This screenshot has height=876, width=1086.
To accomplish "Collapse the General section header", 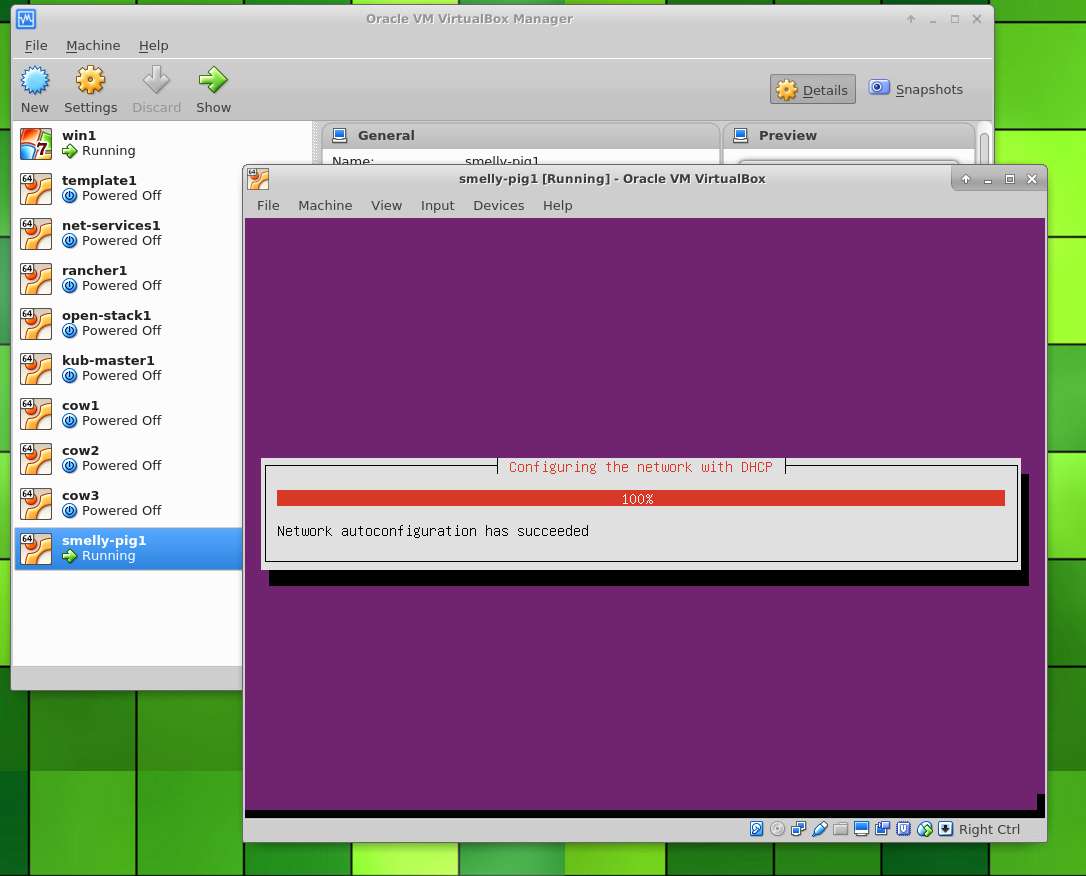I will click(521, 136).
